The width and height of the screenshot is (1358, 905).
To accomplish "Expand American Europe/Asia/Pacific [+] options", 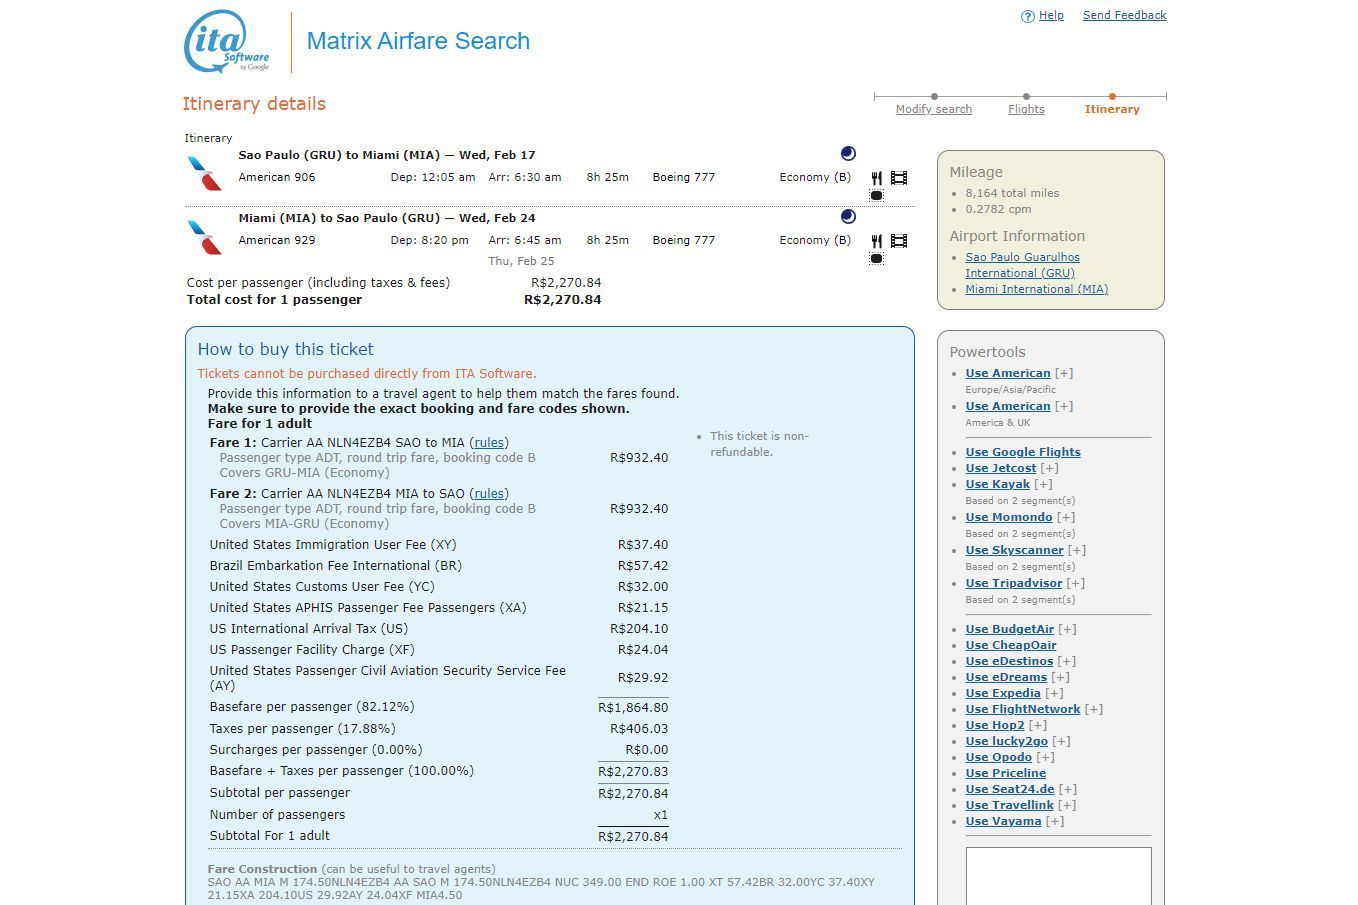I will pyautogui.click(x=1064, y=373).
